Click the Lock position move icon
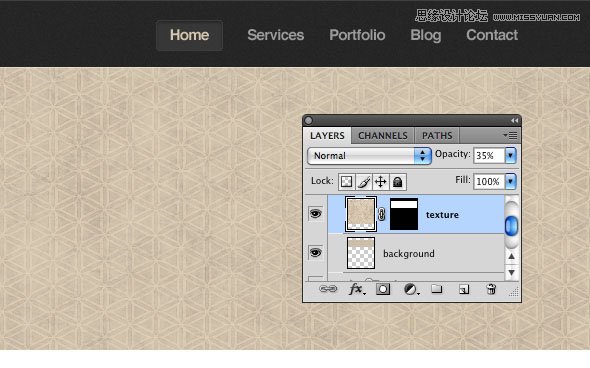 tap(380, 182)
